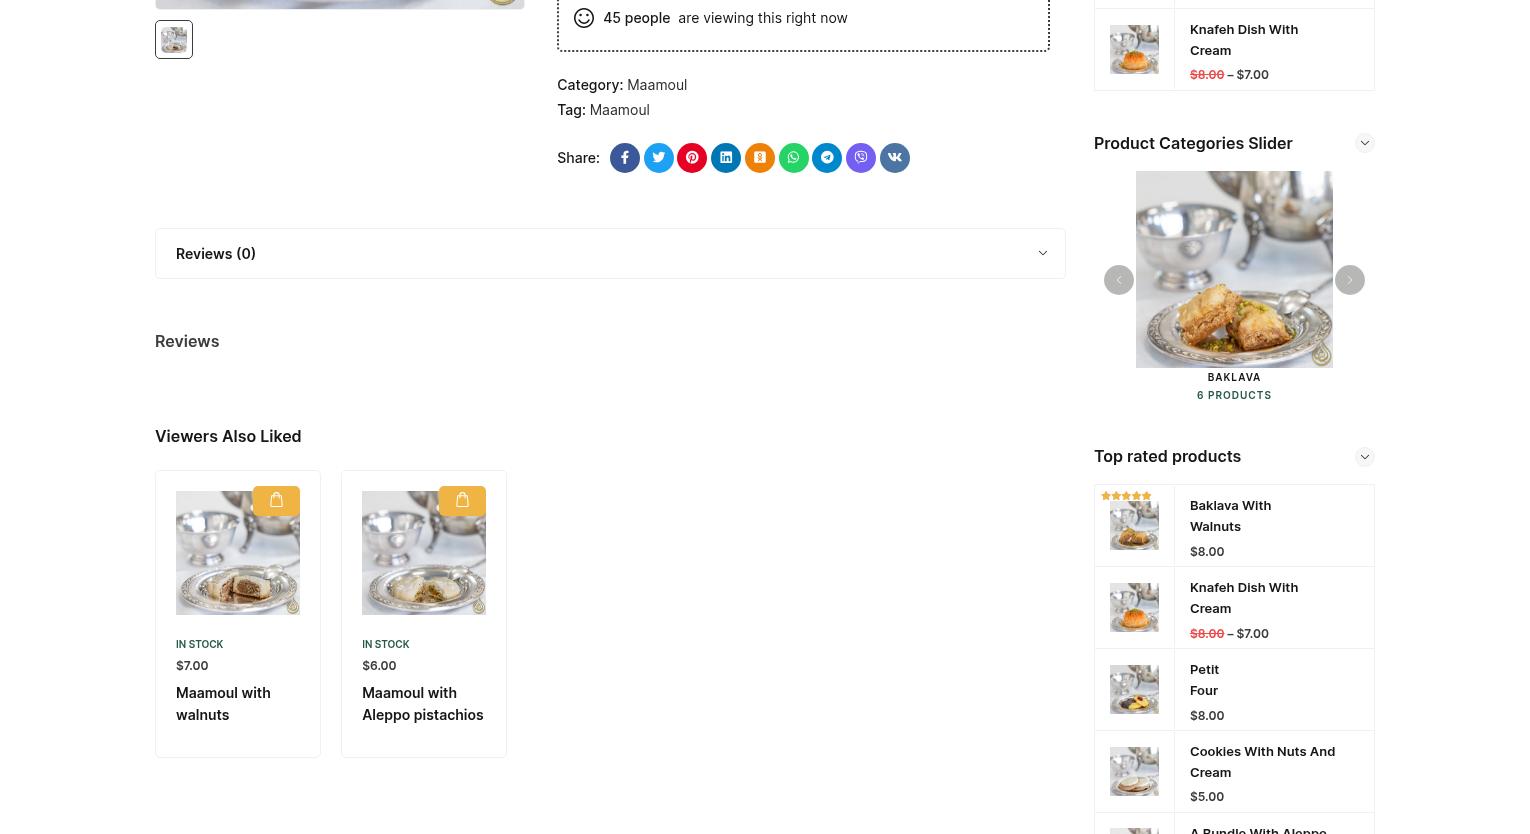Viewport: 1530px width, 834px height.
Task: Slide categories slider to next item
Action: tap(1350, 280)
